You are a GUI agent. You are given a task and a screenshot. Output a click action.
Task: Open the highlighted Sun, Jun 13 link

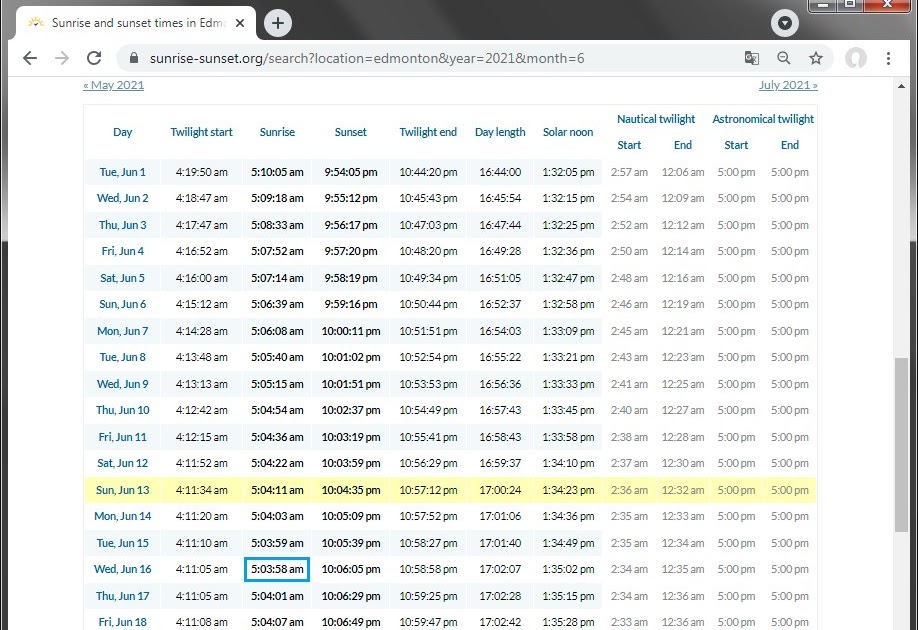click(122, 490)
